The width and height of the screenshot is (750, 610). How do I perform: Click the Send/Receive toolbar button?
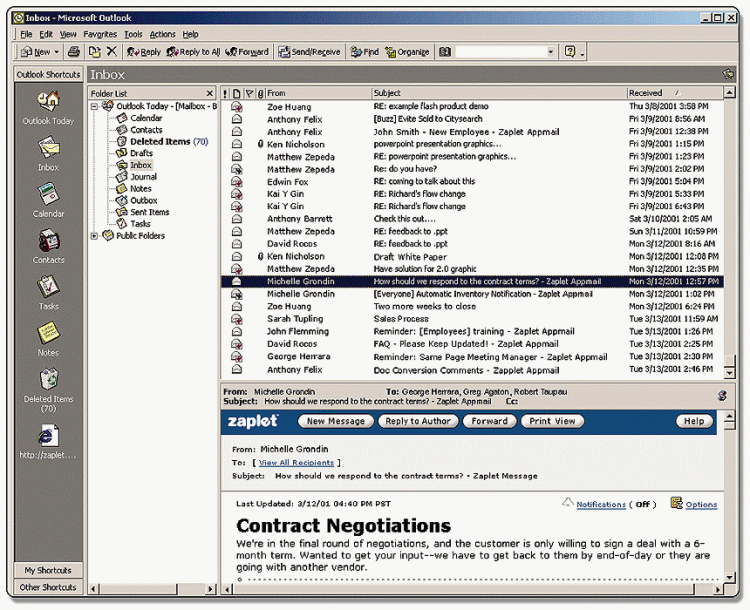click(309, 52)
